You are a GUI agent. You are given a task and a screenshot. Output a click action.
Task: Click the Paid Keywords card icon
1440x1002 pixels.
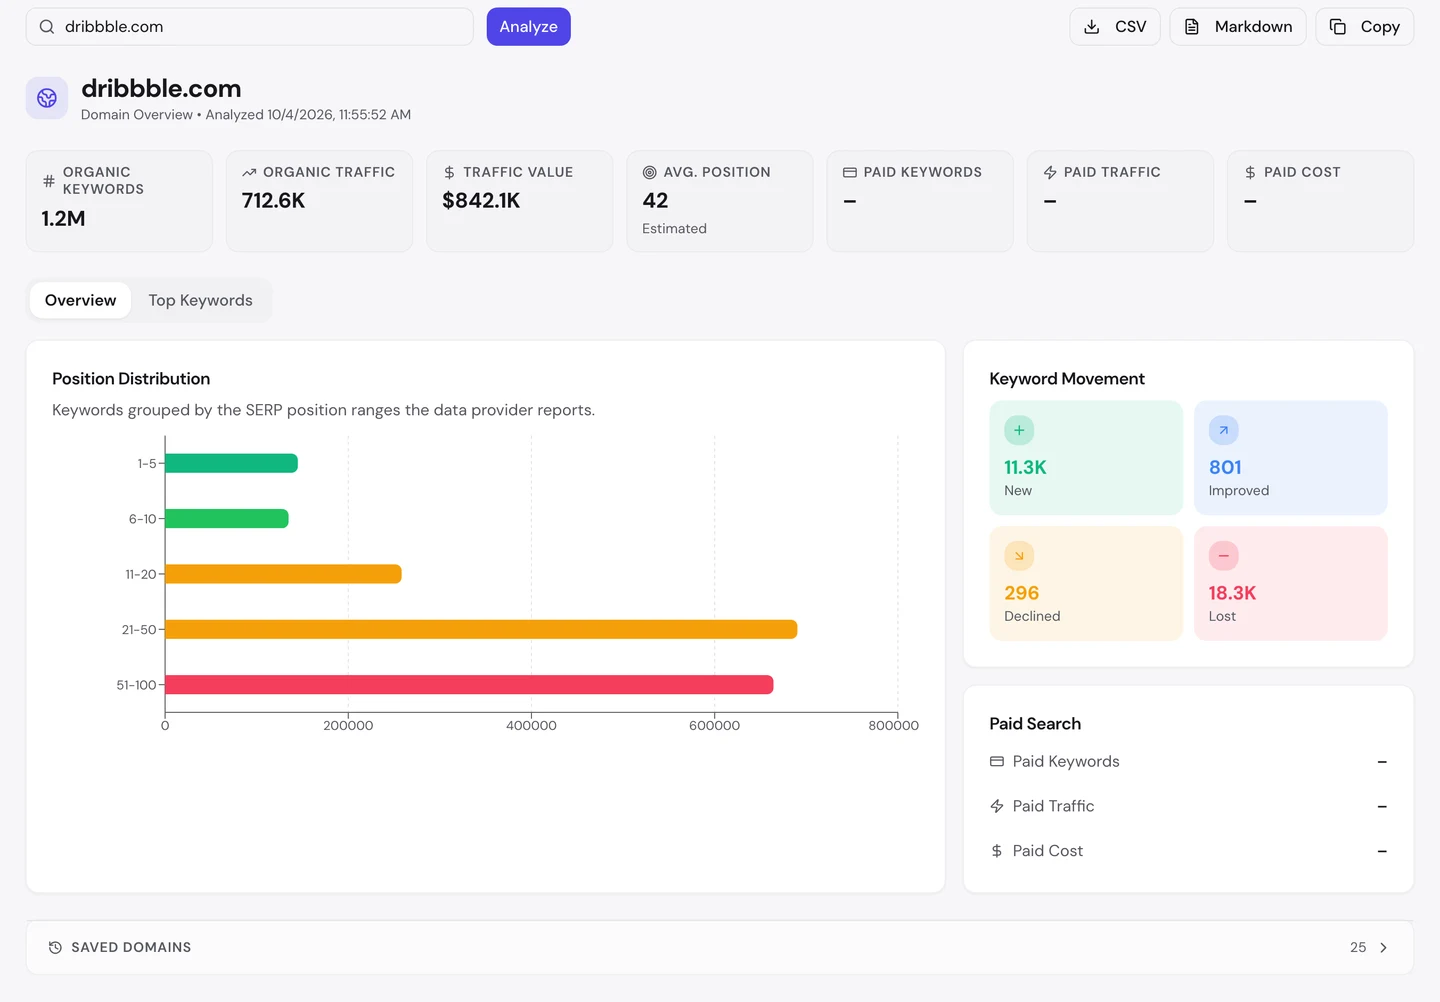pyautogui.click(x=850, y=173)
